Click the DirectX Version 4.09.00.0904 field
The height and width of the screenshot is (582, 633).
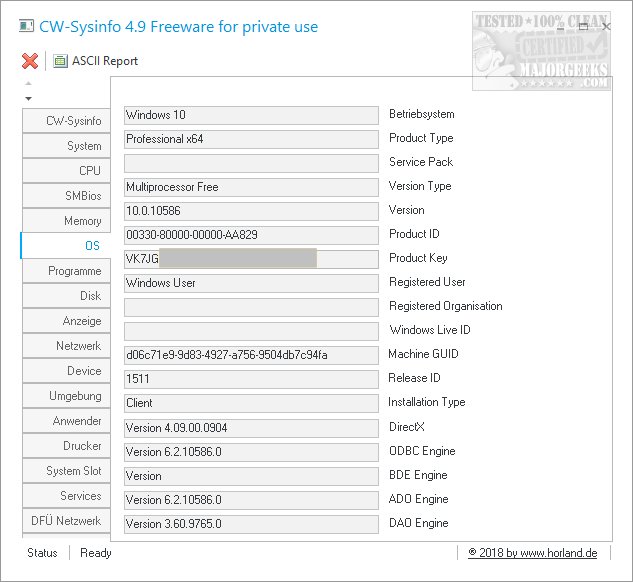pyautogui.click(x=251, y=428)
